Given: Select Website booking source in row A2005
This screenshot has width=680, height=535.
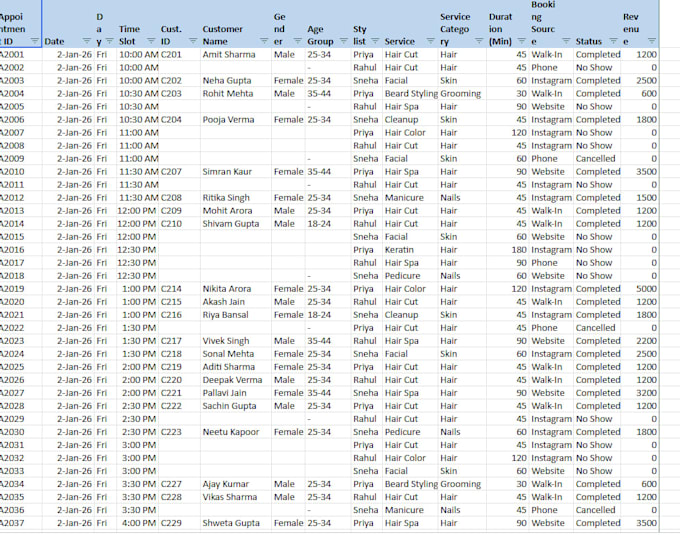Looking at the screenshot, I should point(551,107).
